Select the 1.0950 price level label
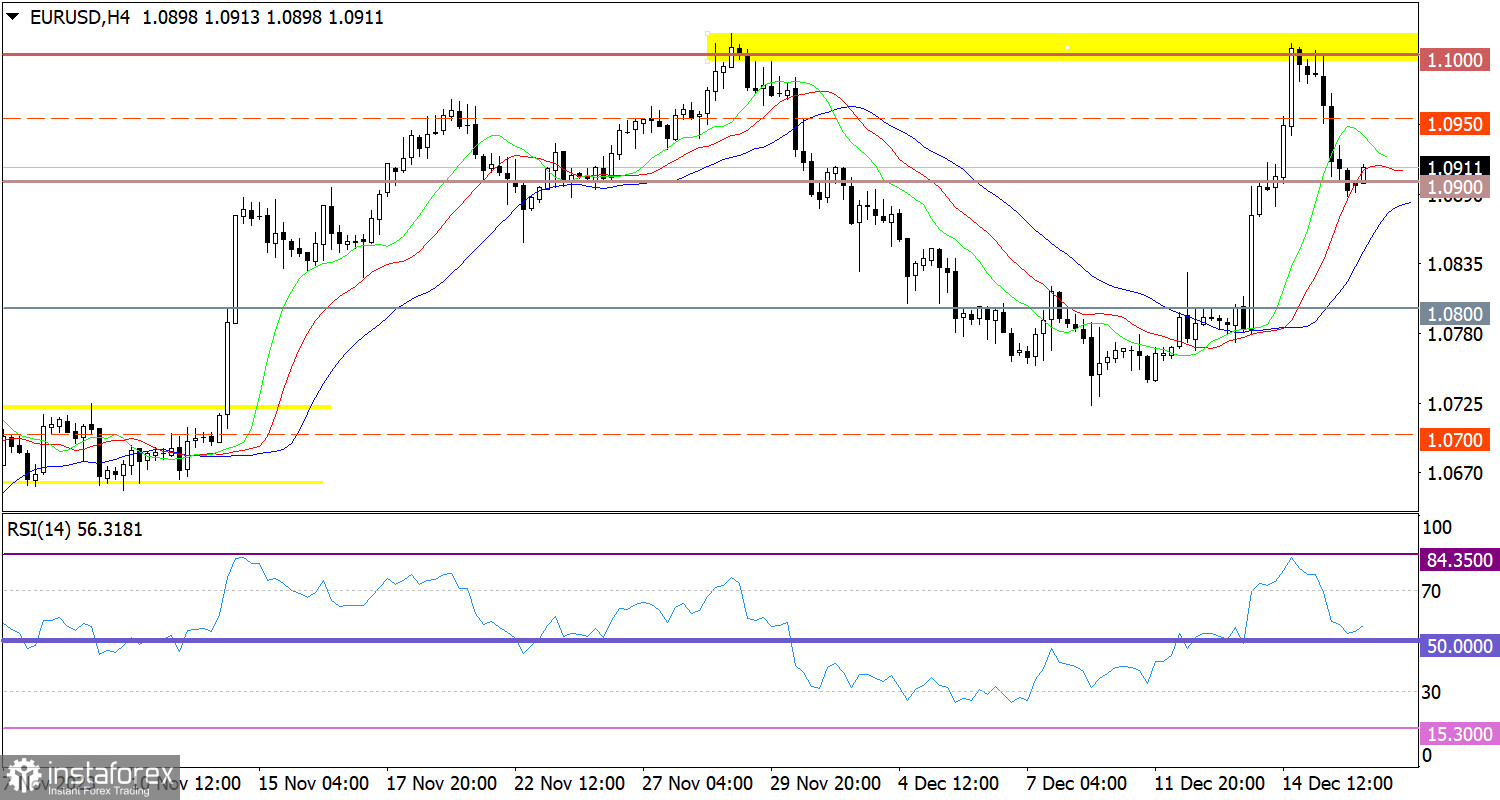This screenshot has width=1500, height=800. pos(1457,125)
